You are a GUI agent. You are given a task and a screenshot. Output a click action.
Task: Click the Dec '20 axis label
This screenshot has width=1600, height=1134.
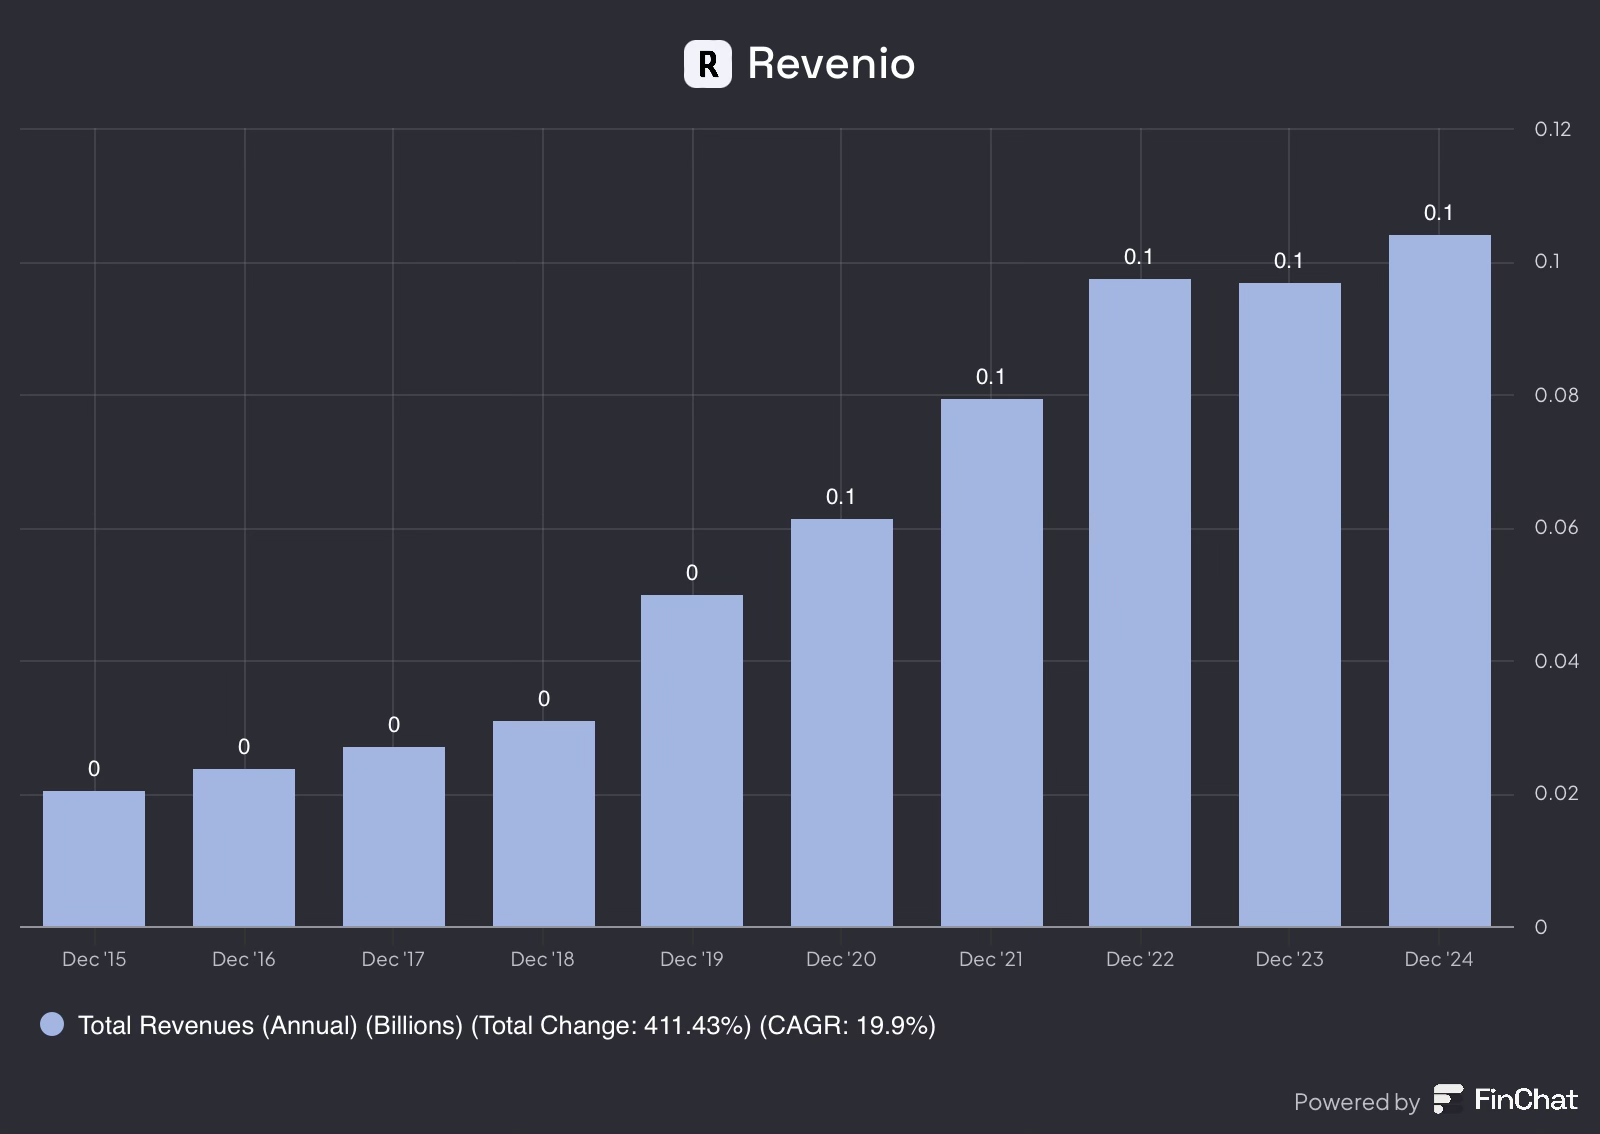[841, 959]
